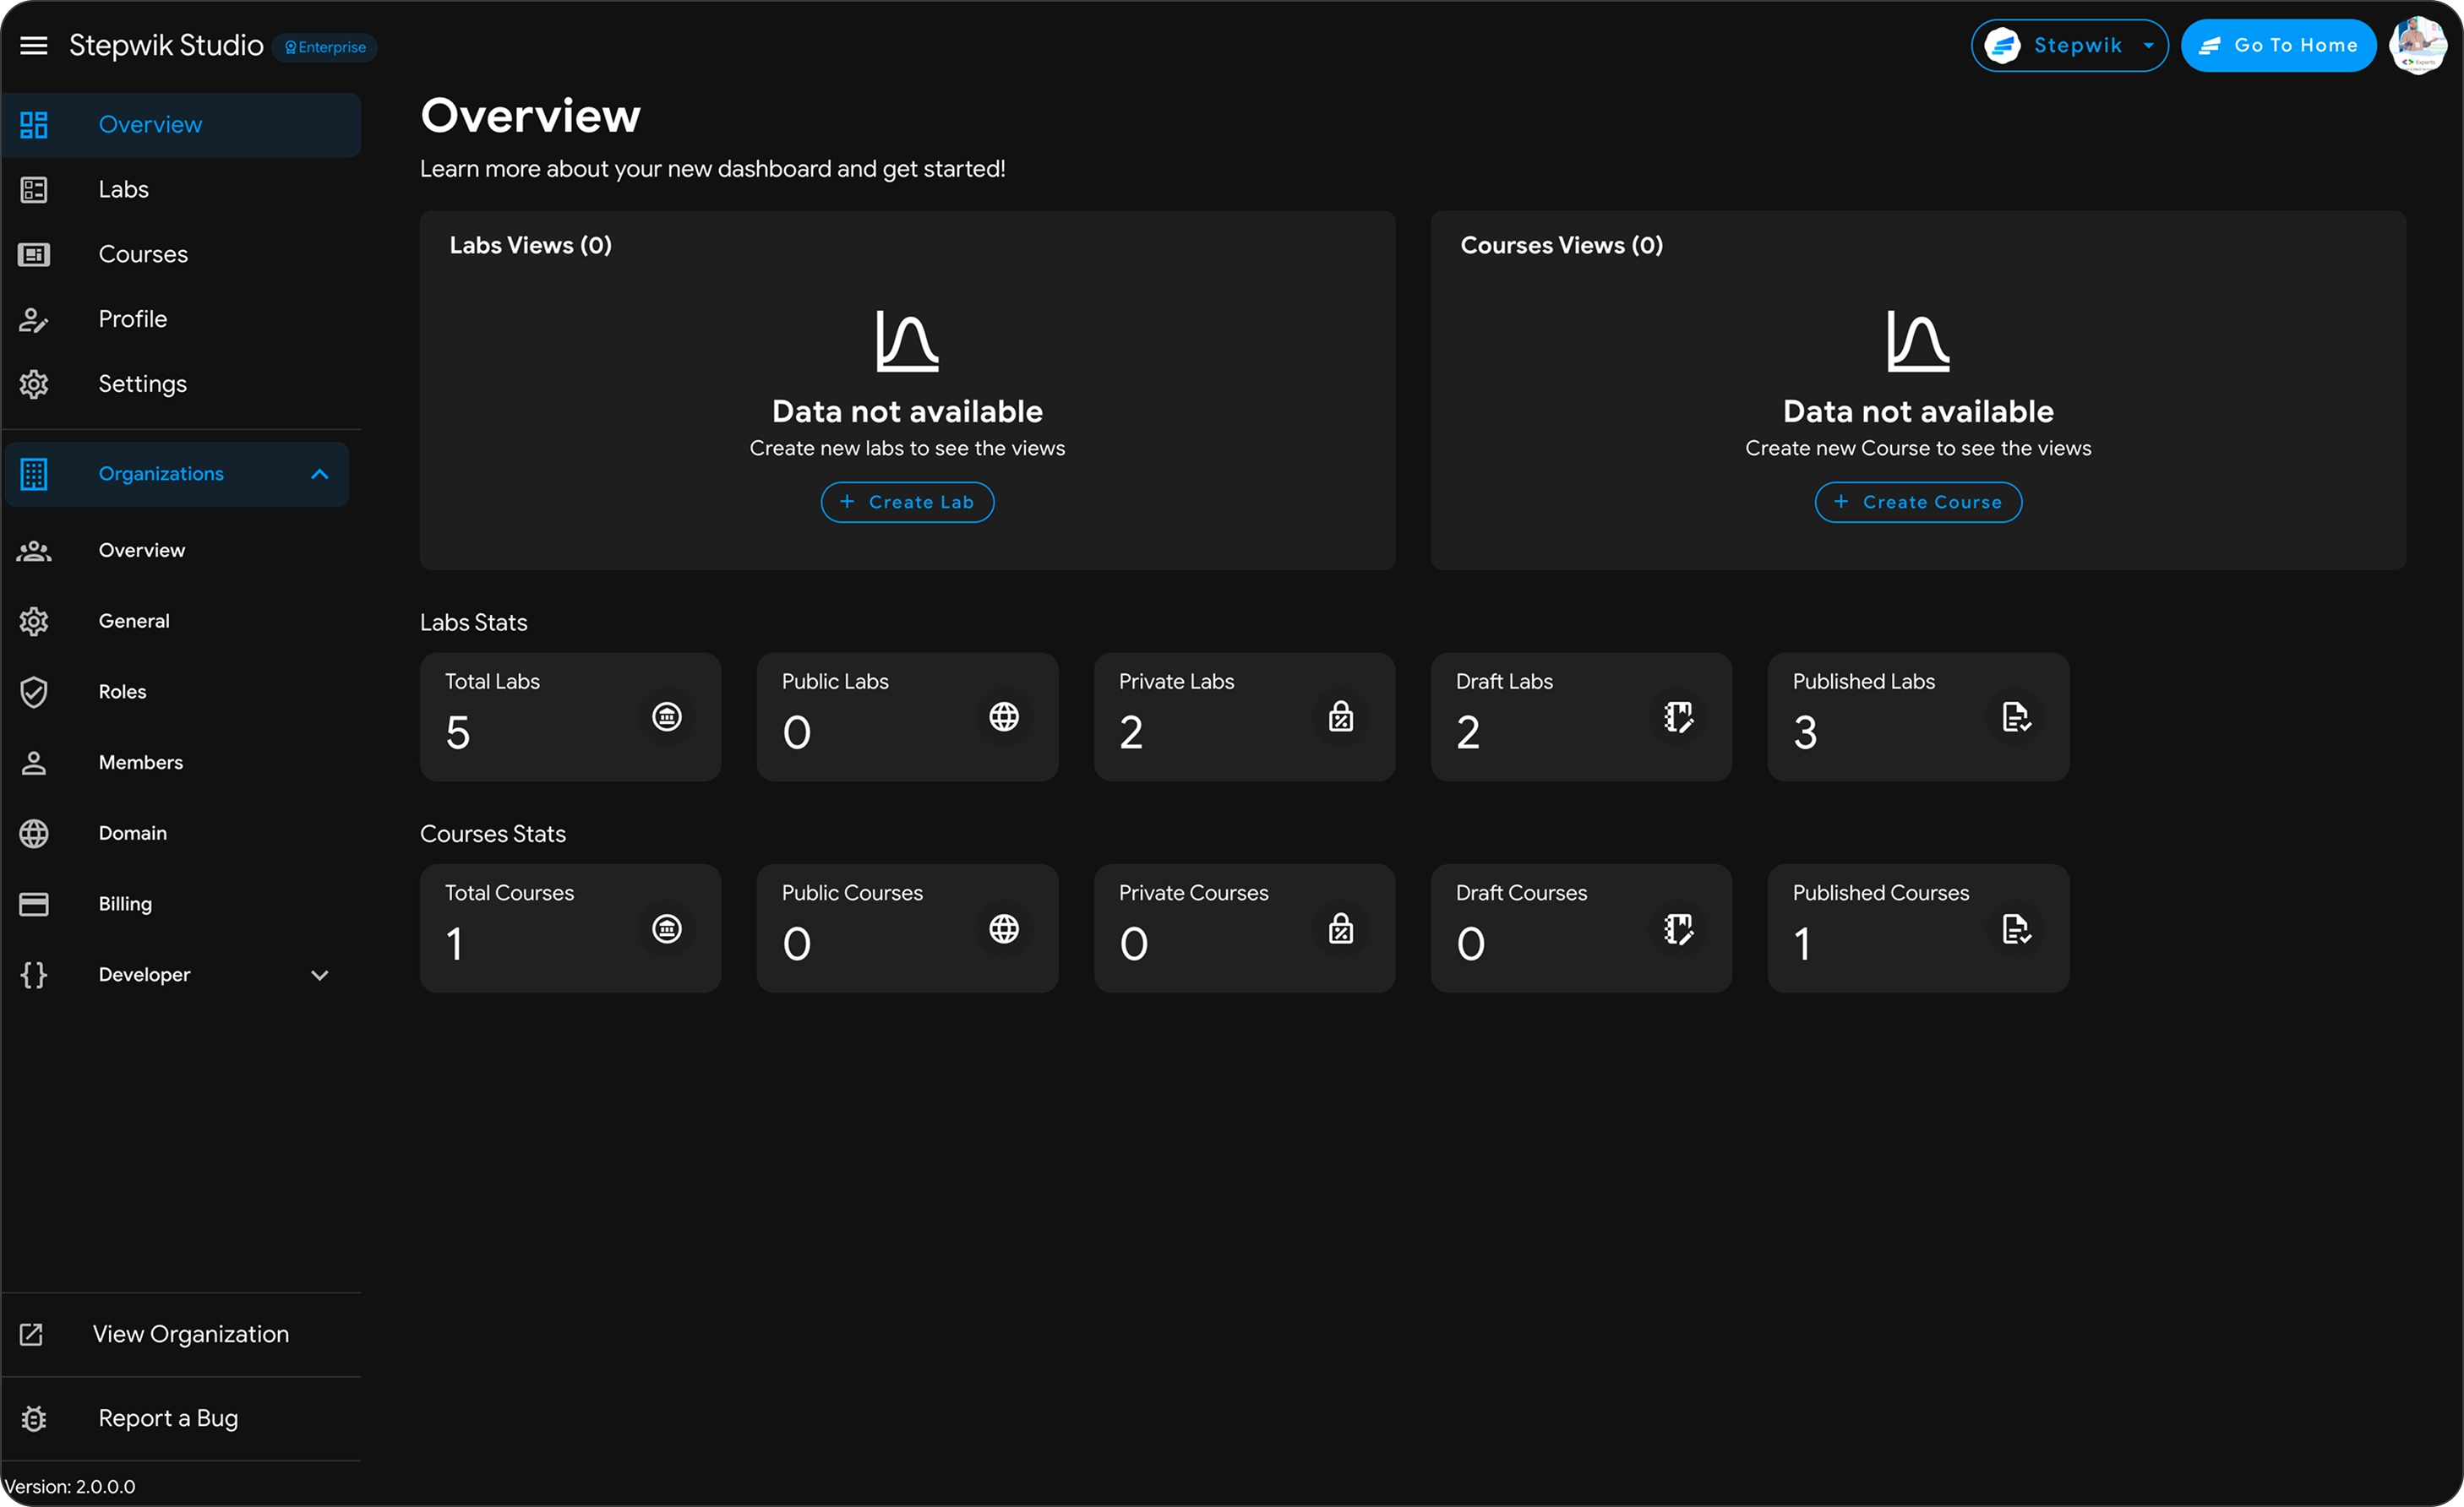Click the Billing card icon
Image resolution: width=2464 pixels, height=1507 pixels.
pyautogui.click(x=34, y=904)
